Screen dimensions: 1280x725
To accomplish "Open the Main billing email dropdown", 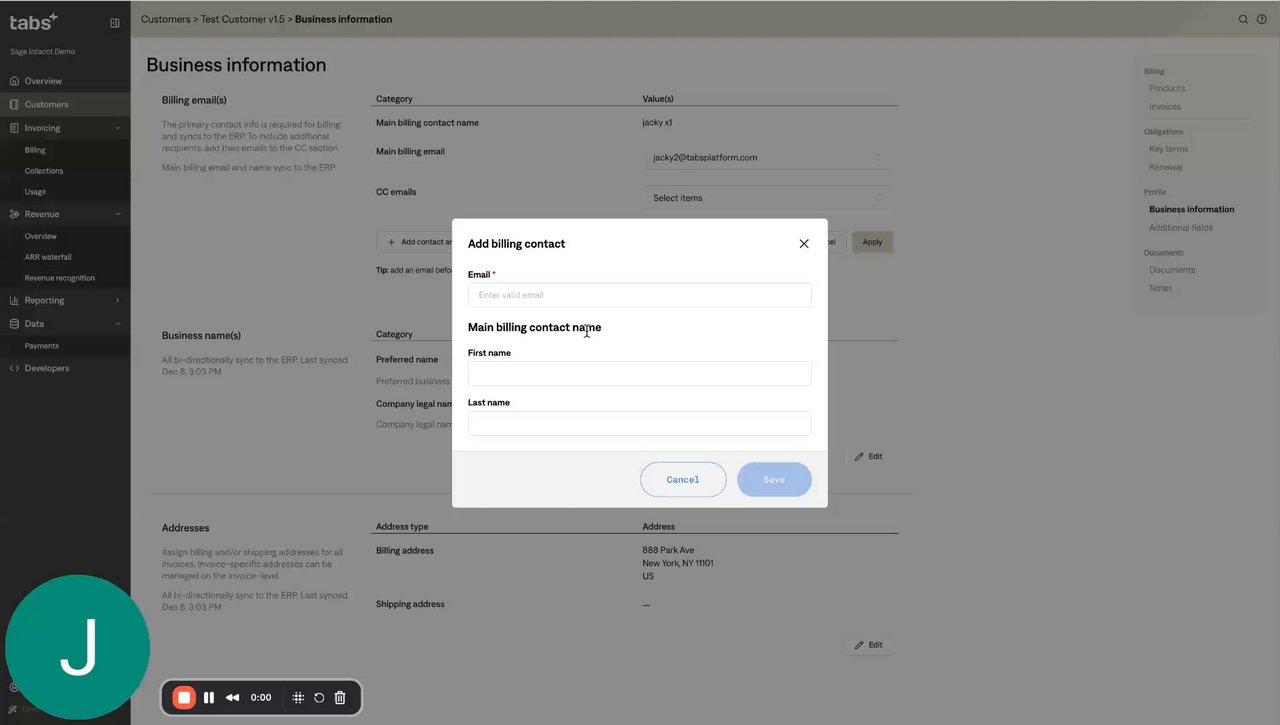I will (766, 158).
